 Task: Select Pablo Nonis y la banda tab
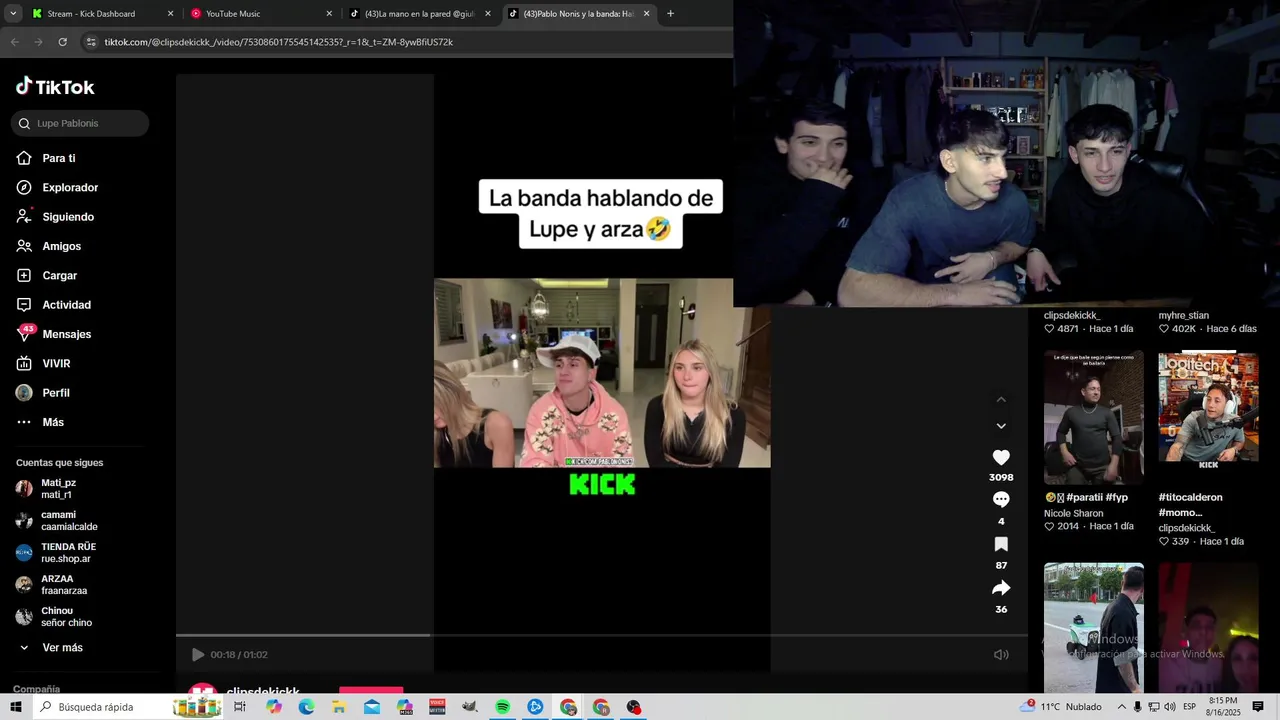(x=578, y=14)
